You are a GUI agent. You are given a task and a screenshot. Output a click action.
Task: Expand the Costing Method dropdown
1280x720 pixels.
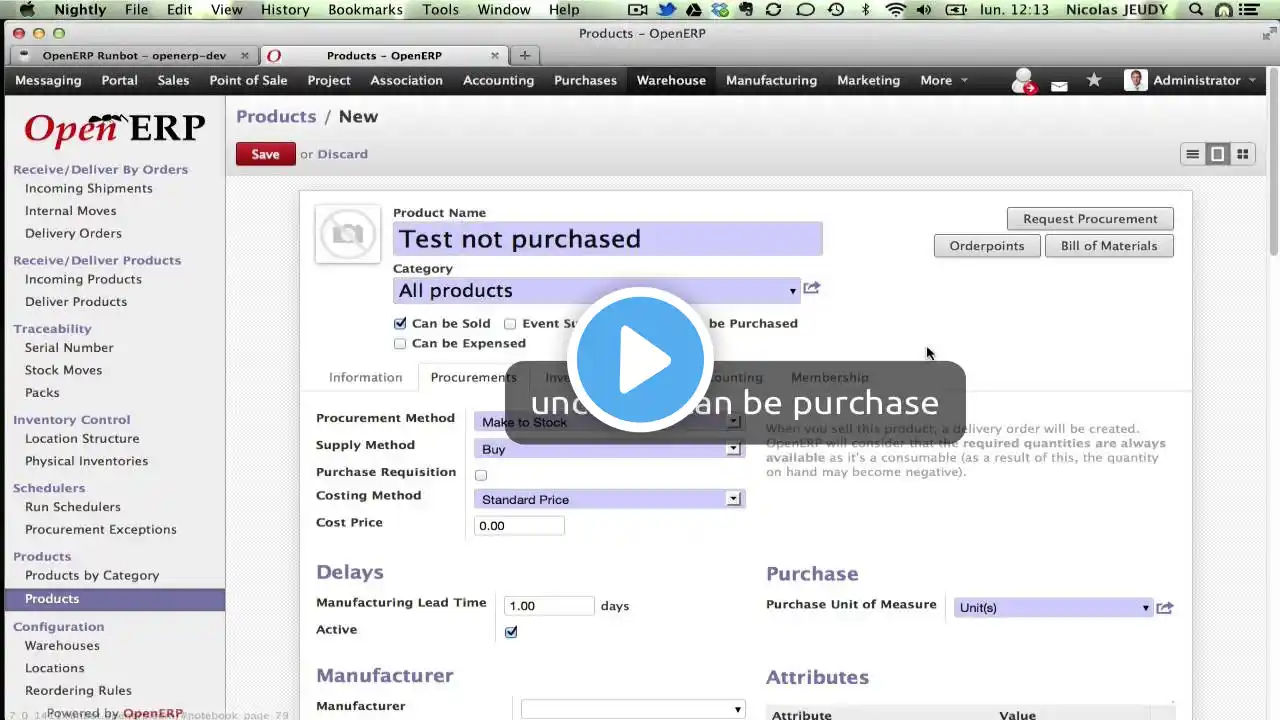609,499
